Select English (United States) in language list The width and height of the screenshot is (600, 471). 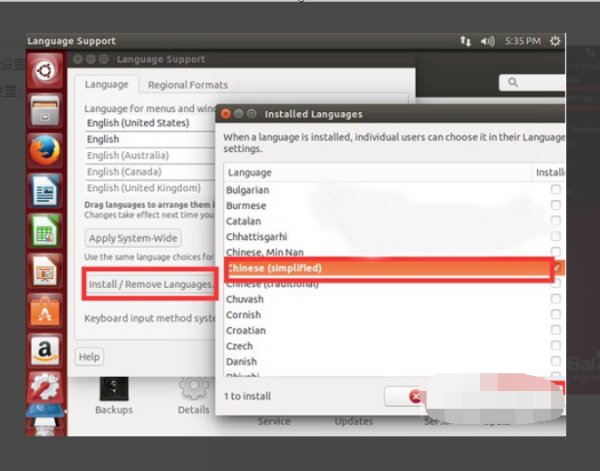150,123
